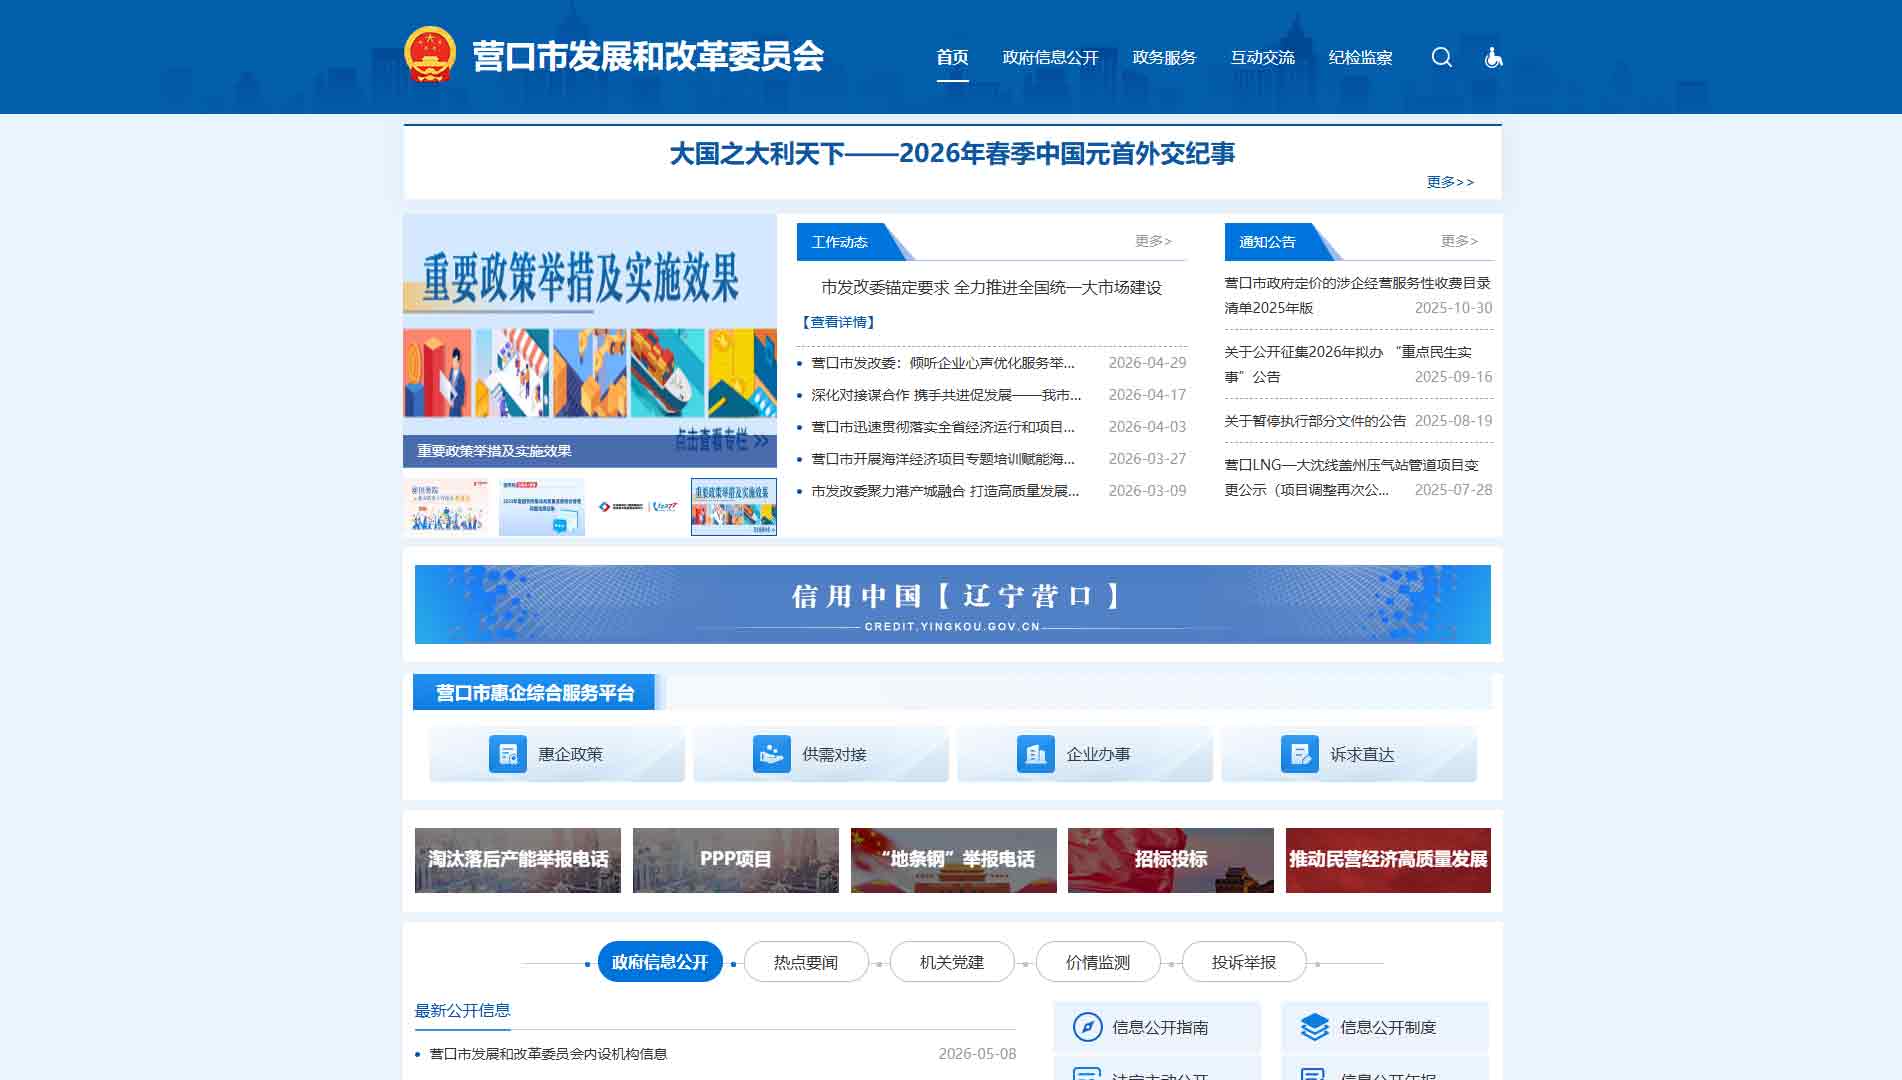Select the first carousel thumbnail
This screenshot has height=1080, width=1902.
pyautogui.click(x=446, y=506)
